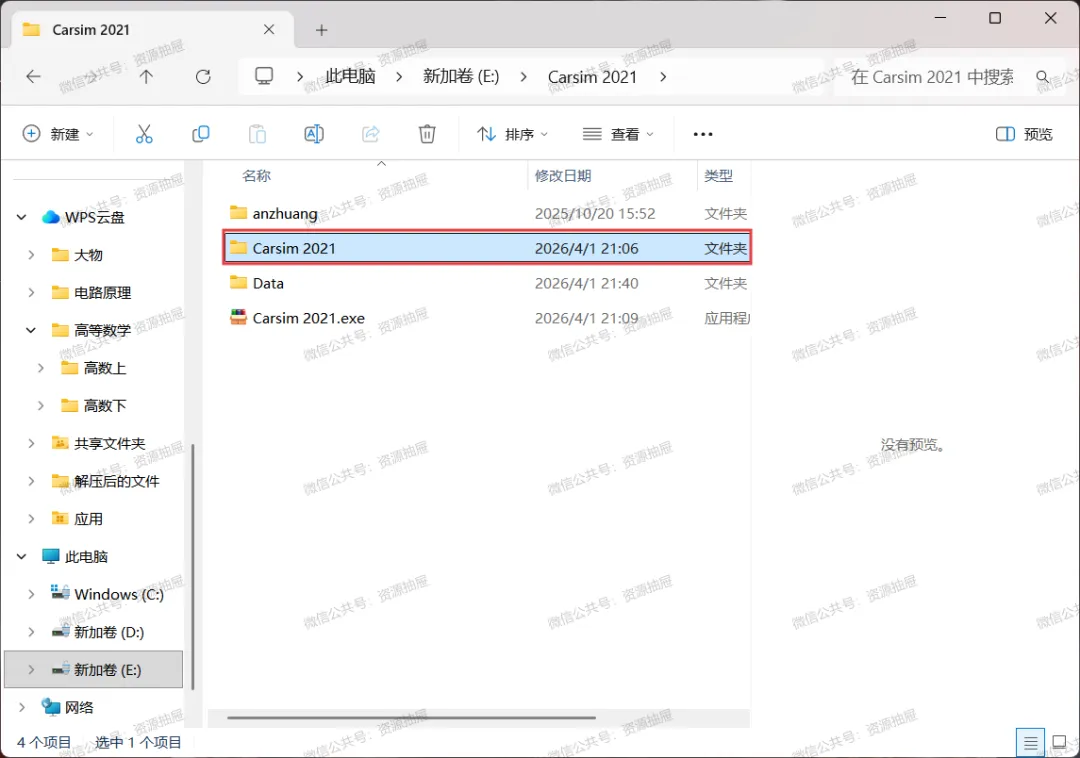Click 新加卷 (E:) in the address breadcrumb
Screen dimensions: 1080x758
tap(461, 76)
